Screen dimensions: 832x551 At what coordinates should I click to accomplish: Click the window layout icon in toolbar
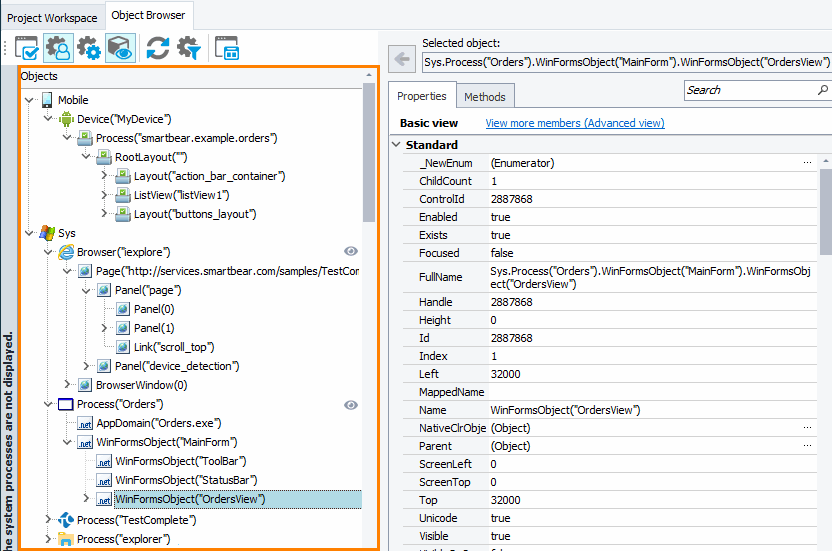pos(228,47)
